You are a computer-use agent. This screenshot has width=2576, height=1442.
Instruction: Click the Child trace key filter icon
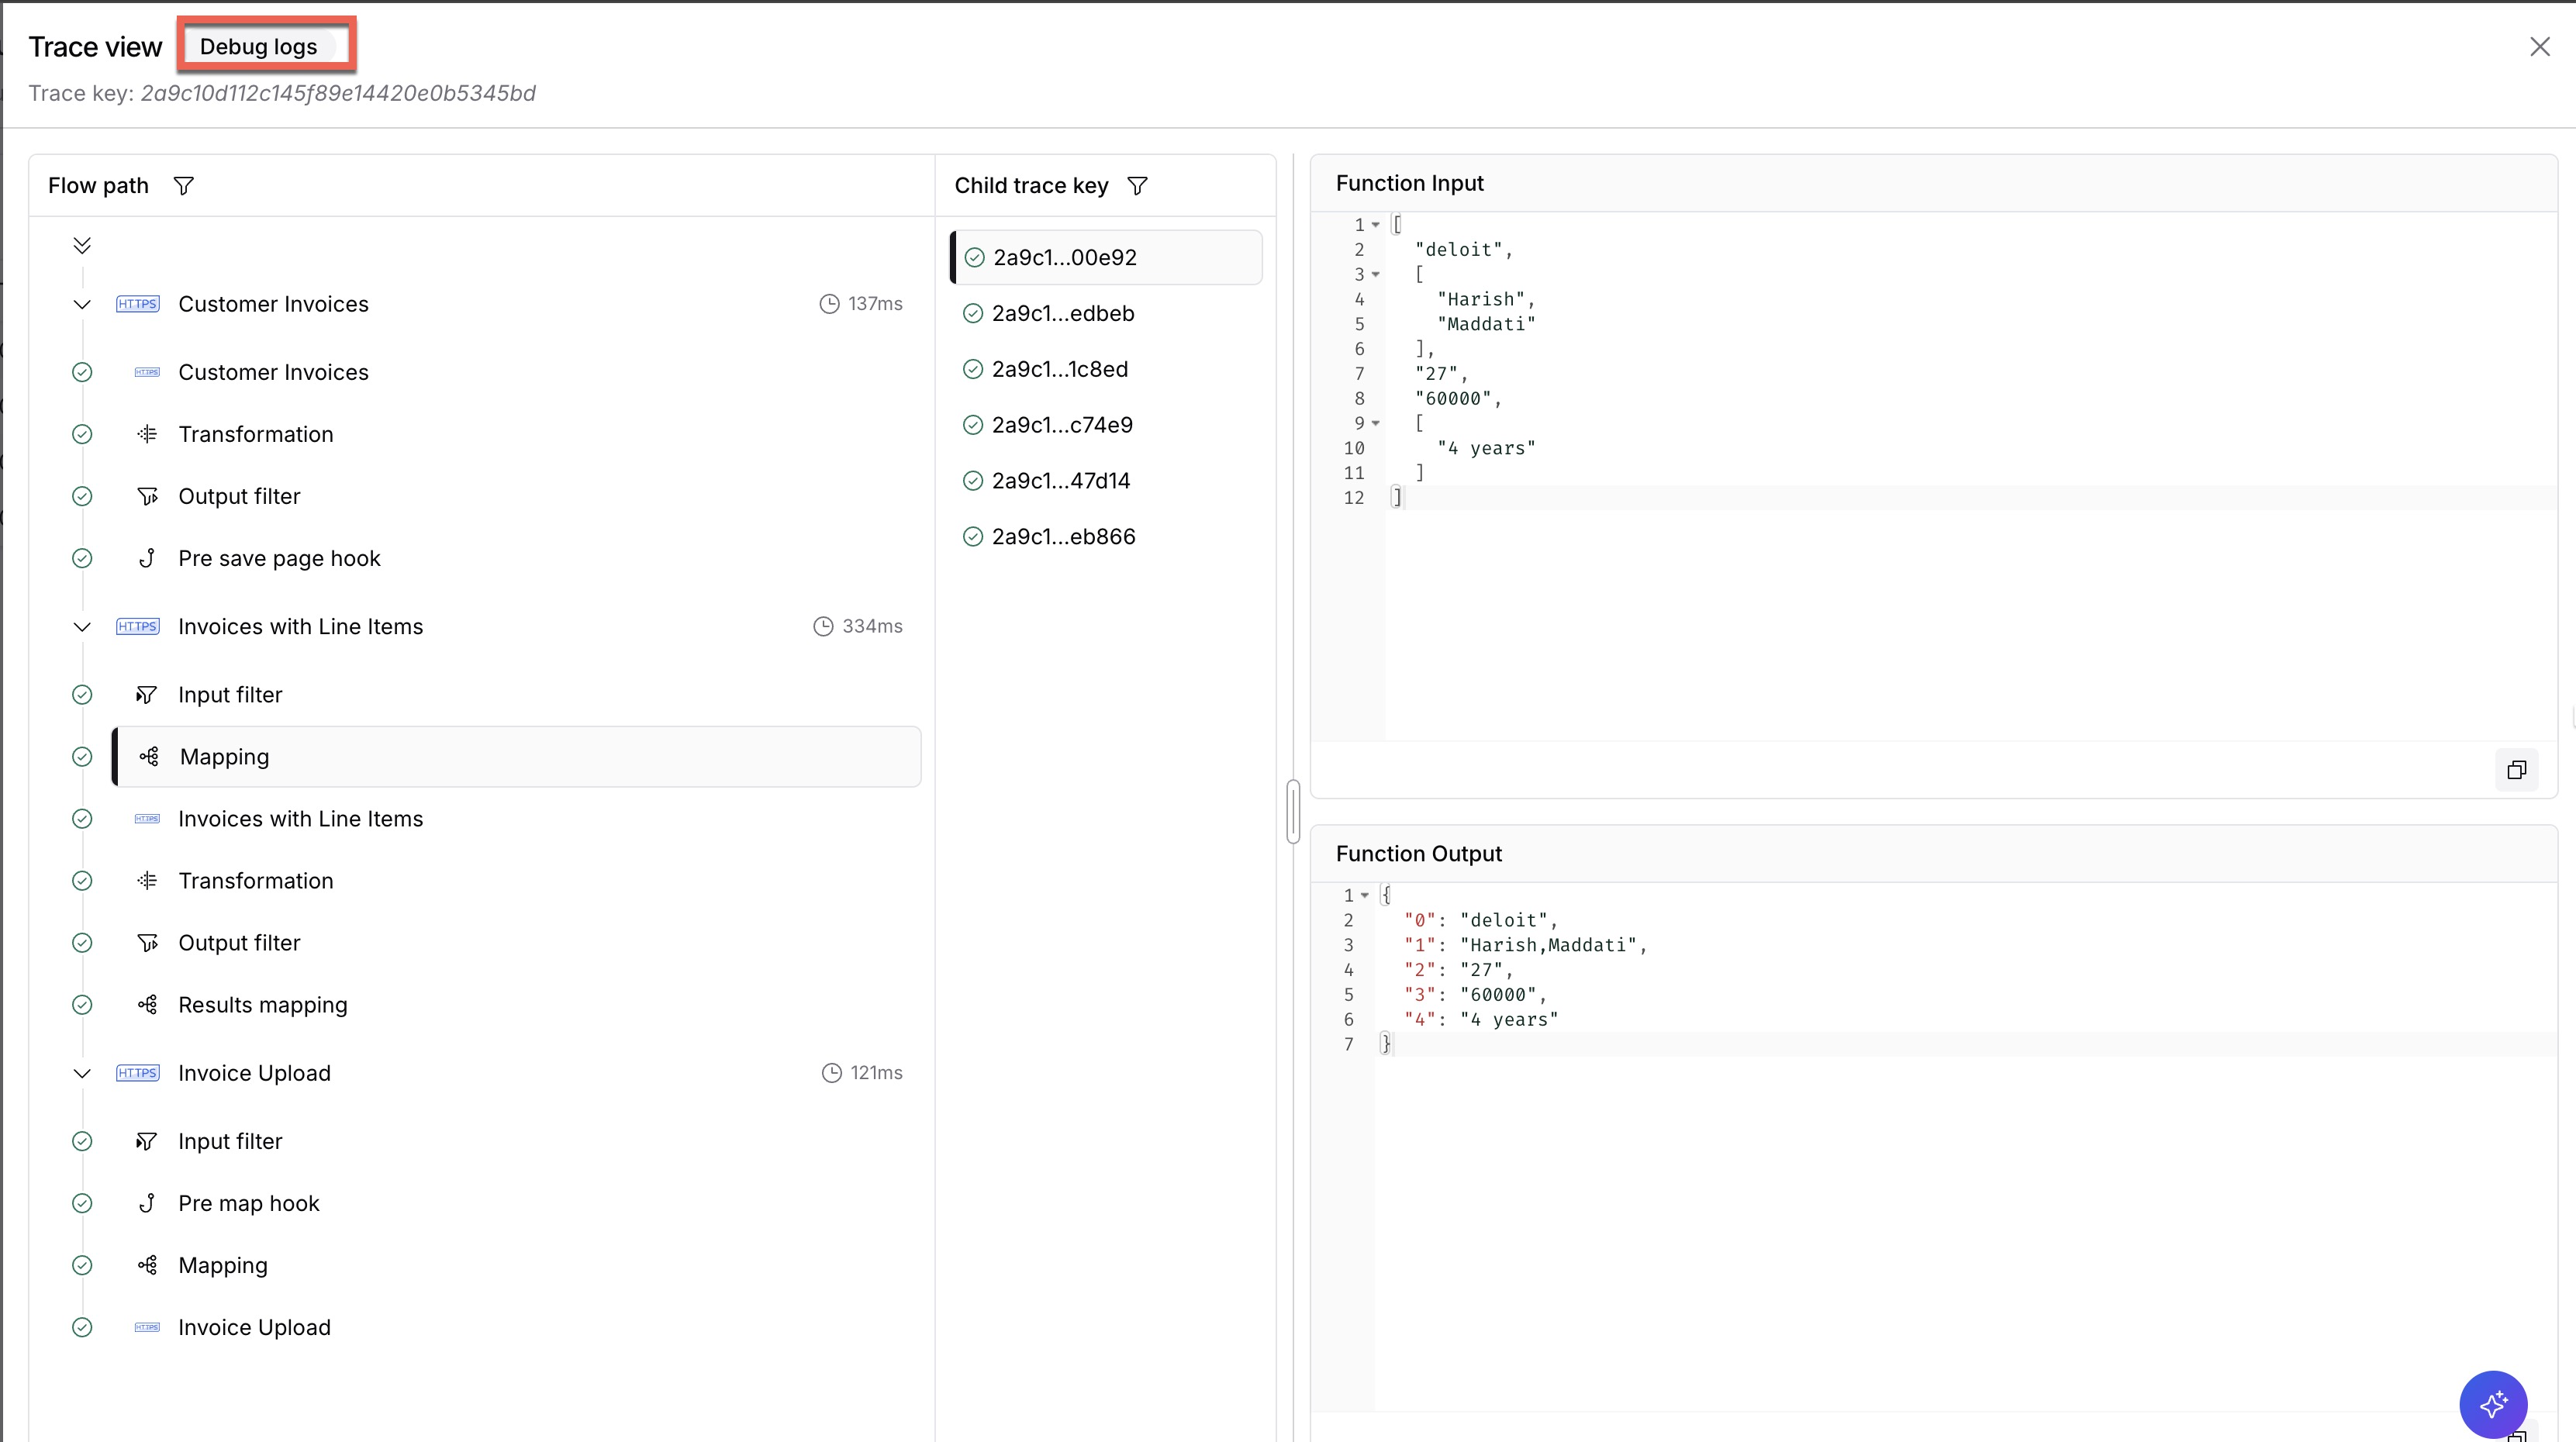(1137, 186)
